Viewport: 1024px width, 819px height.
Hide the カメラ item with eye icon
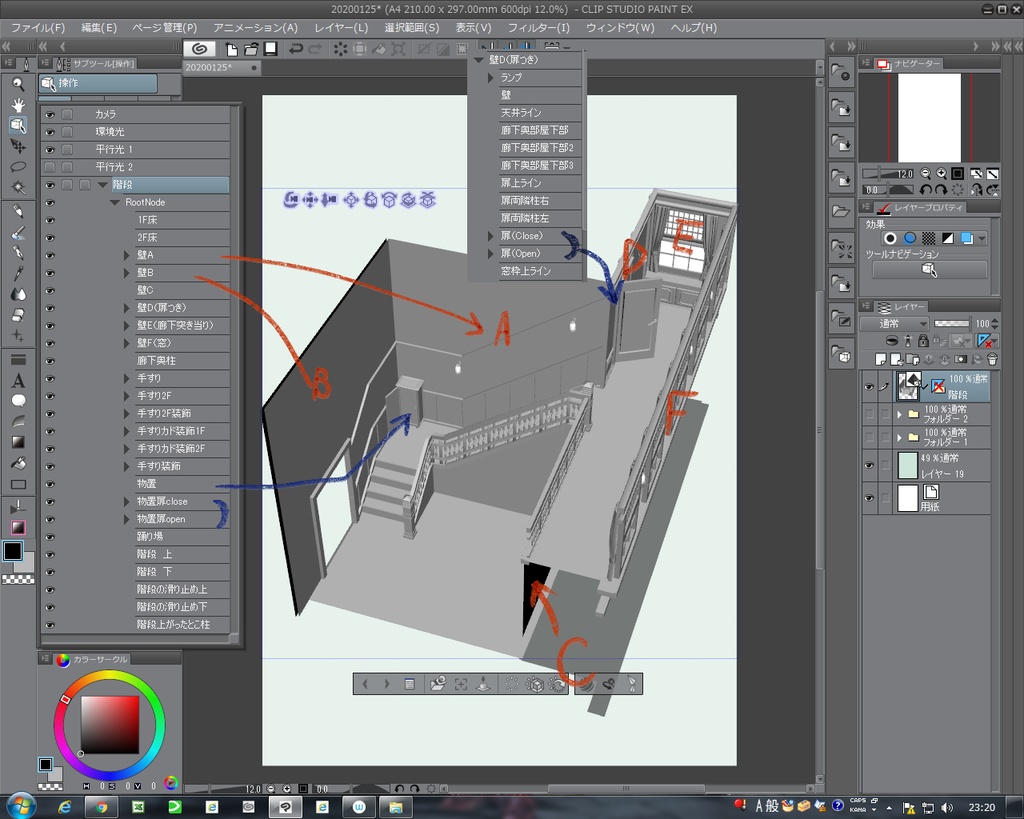click(x=49, y=115)
